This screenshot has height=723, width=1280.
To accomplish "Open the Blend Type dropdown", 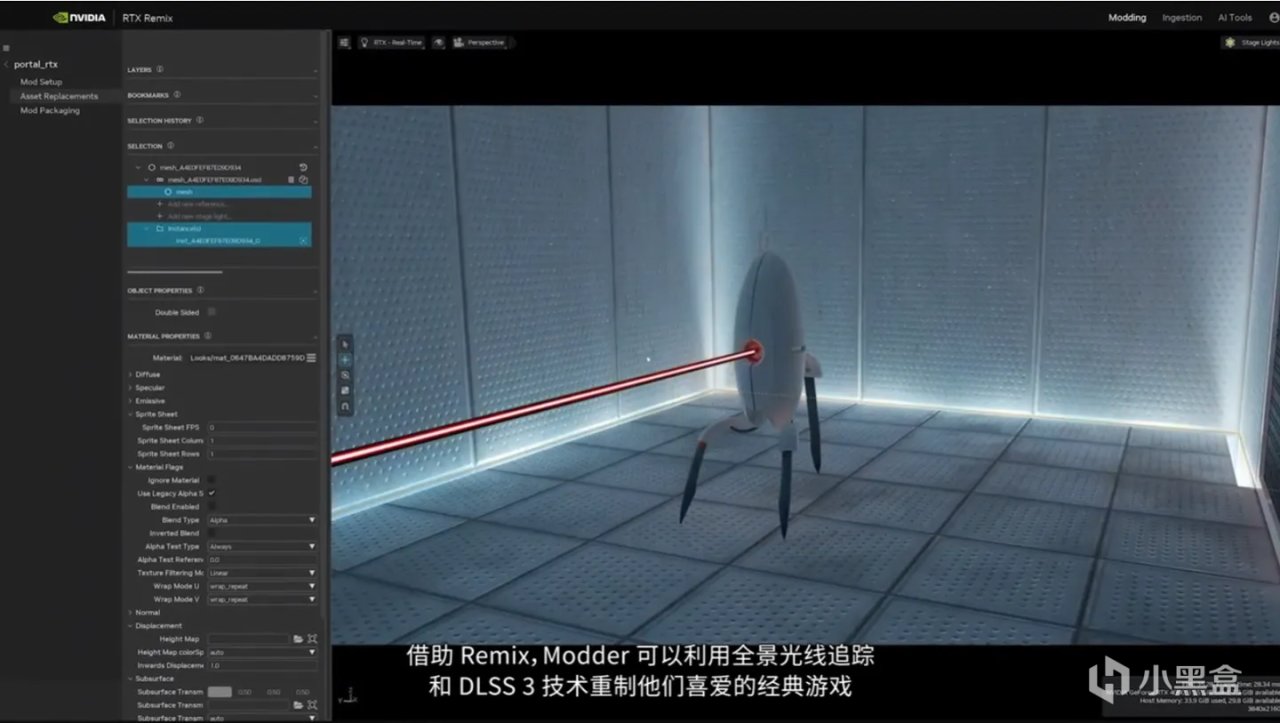I will tap(262, 520).
